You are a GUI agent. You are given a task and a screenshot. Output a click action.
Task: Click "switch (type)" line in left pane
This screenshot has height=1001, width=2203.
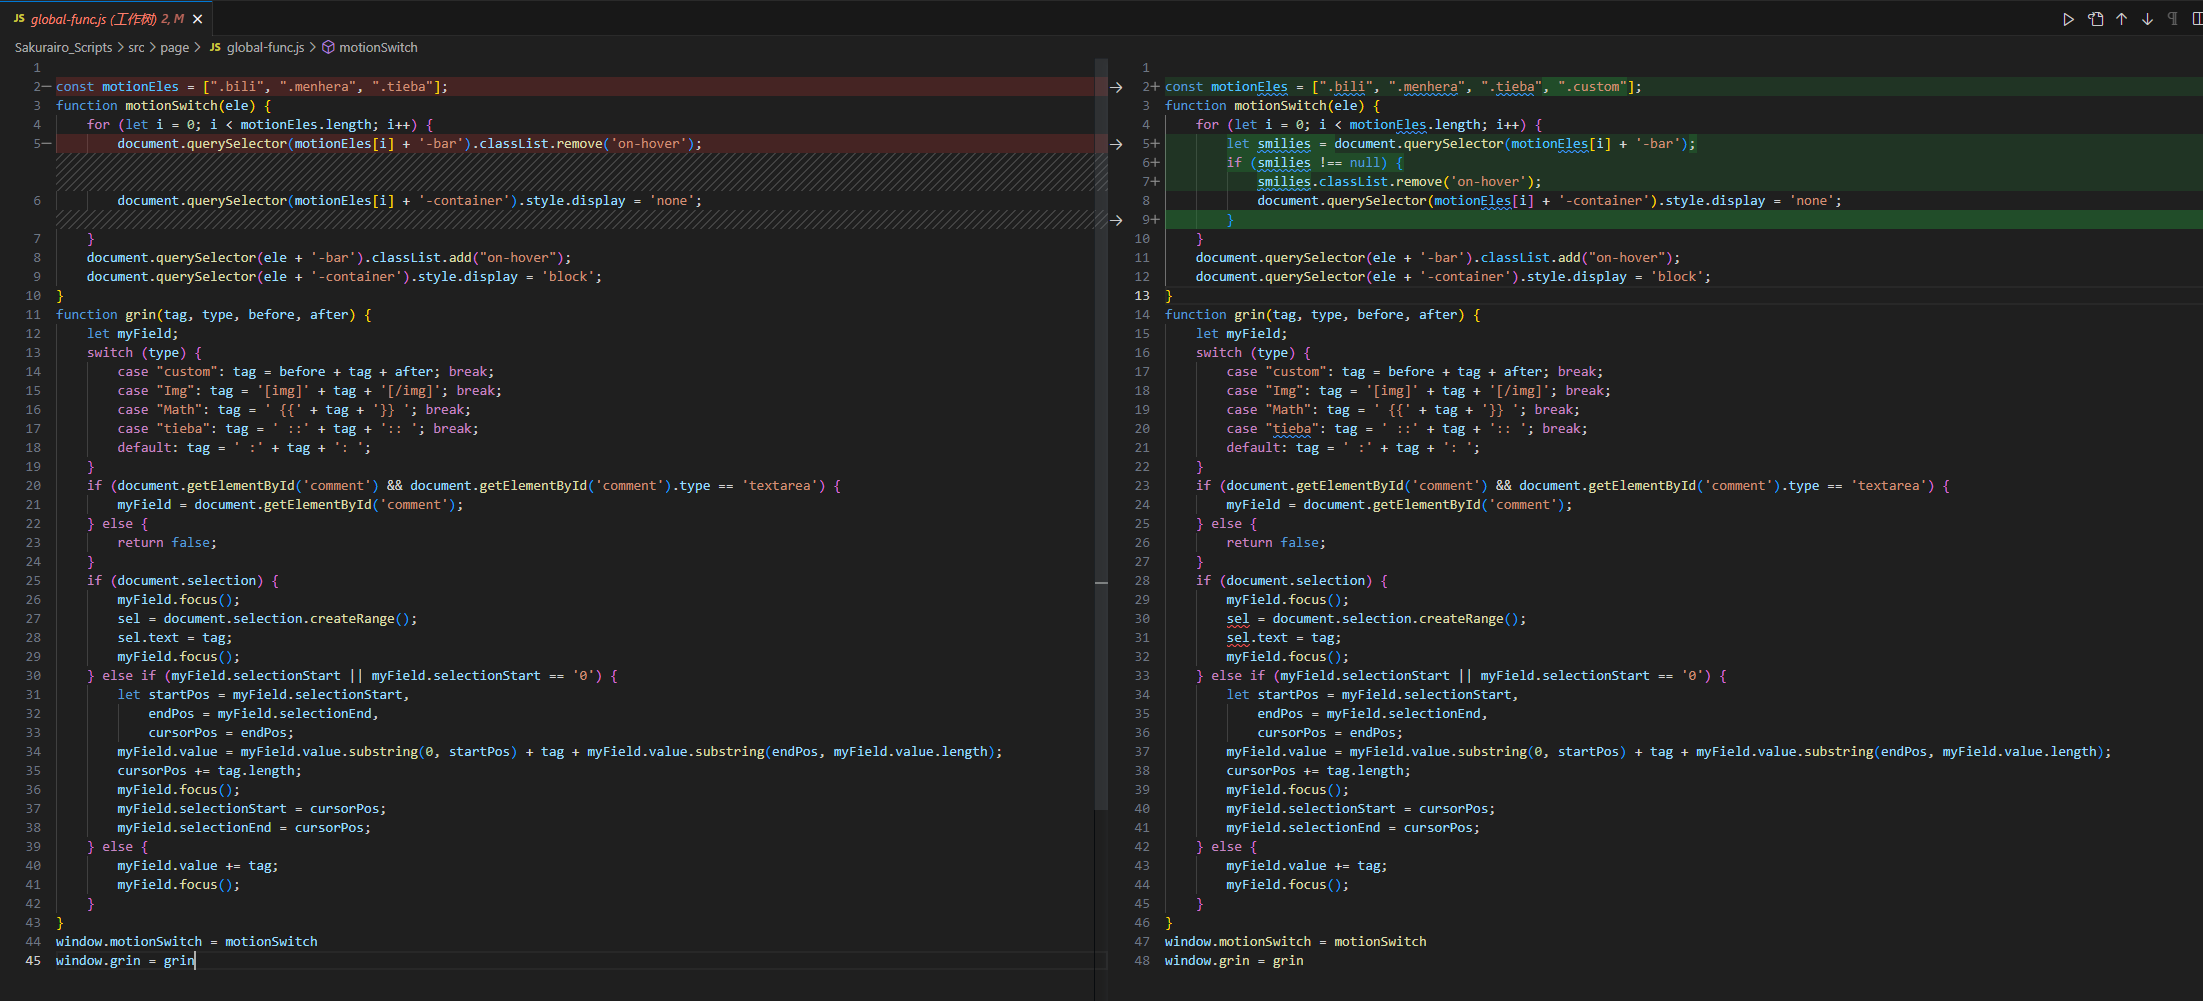point(144,353)
